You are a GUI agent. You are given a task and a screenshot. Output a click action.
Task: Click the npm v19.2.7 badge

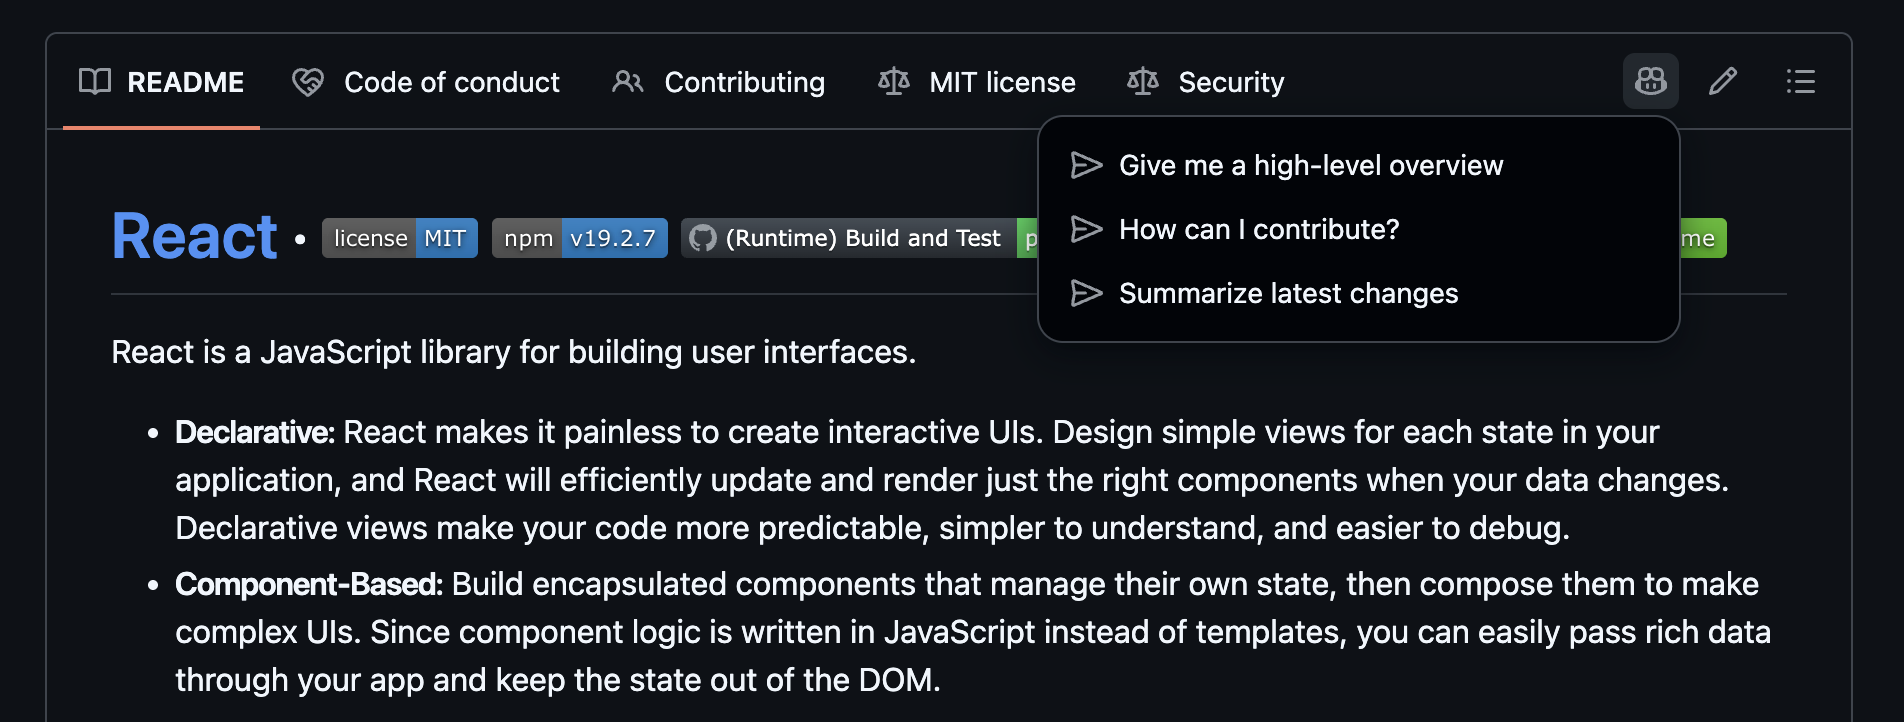(580, 238)
